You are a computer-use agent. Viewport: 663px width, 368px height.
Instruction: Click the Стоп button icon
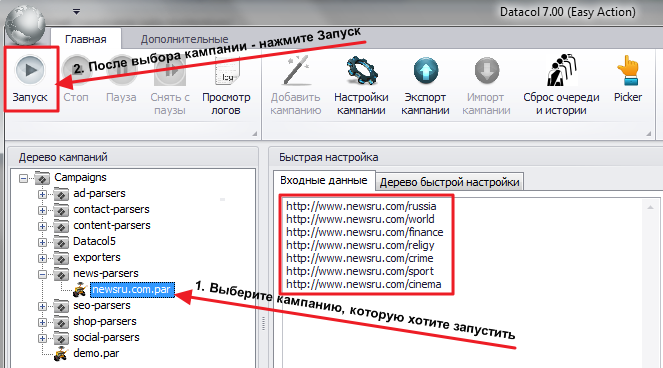[x=76, y=70]
